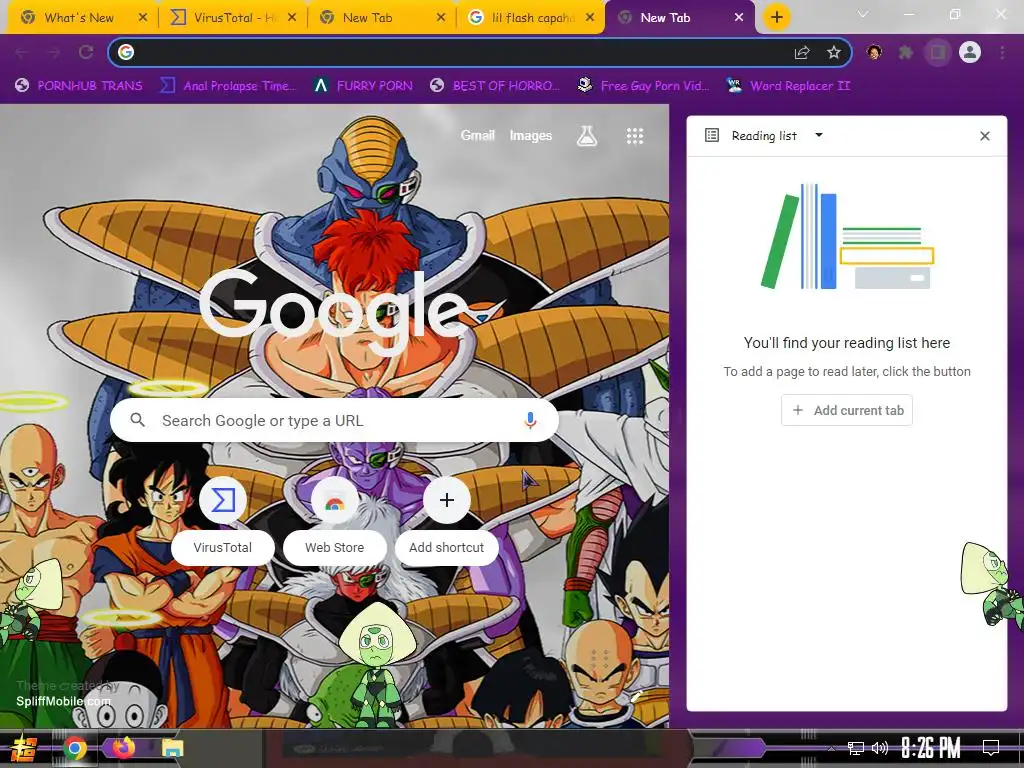Show hidden system tray icons
The width and height of the screenshot is (1024, 768).
pos(831,748)
